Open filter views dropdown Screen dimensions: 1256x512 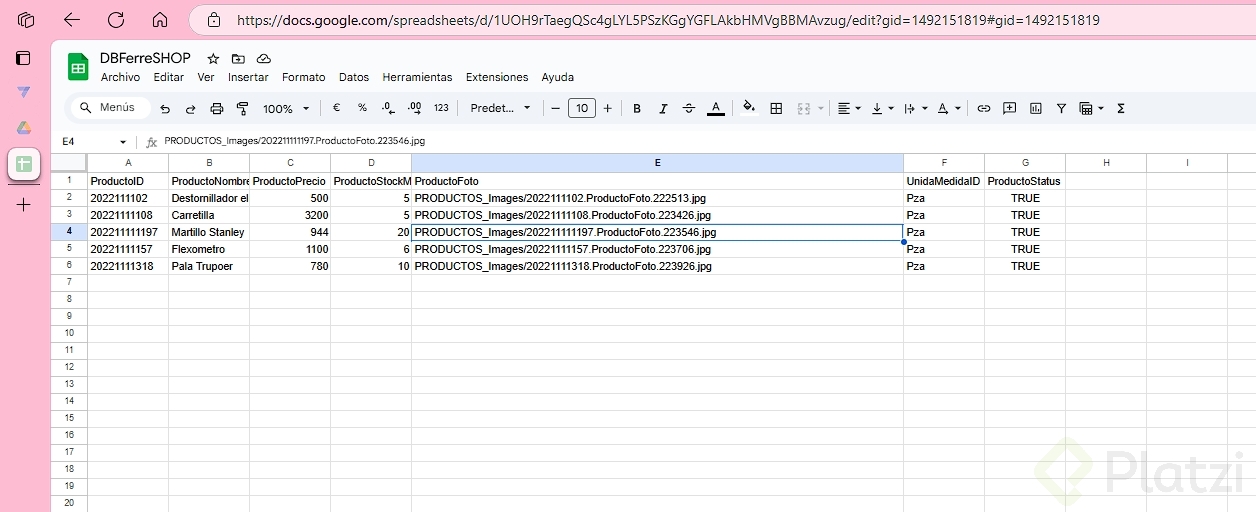coord(1091,108)
